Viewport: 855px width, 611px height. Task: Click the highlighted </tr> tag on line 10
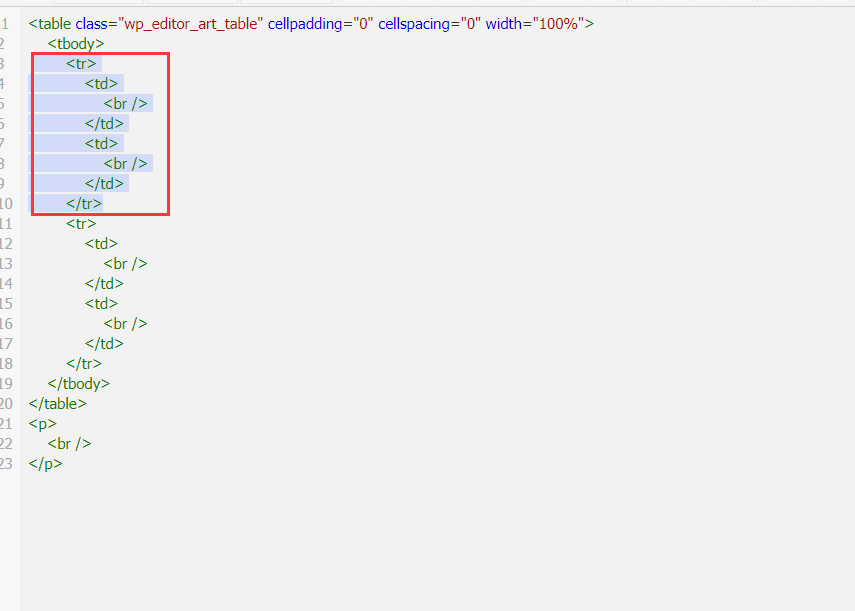pos(84,204)
